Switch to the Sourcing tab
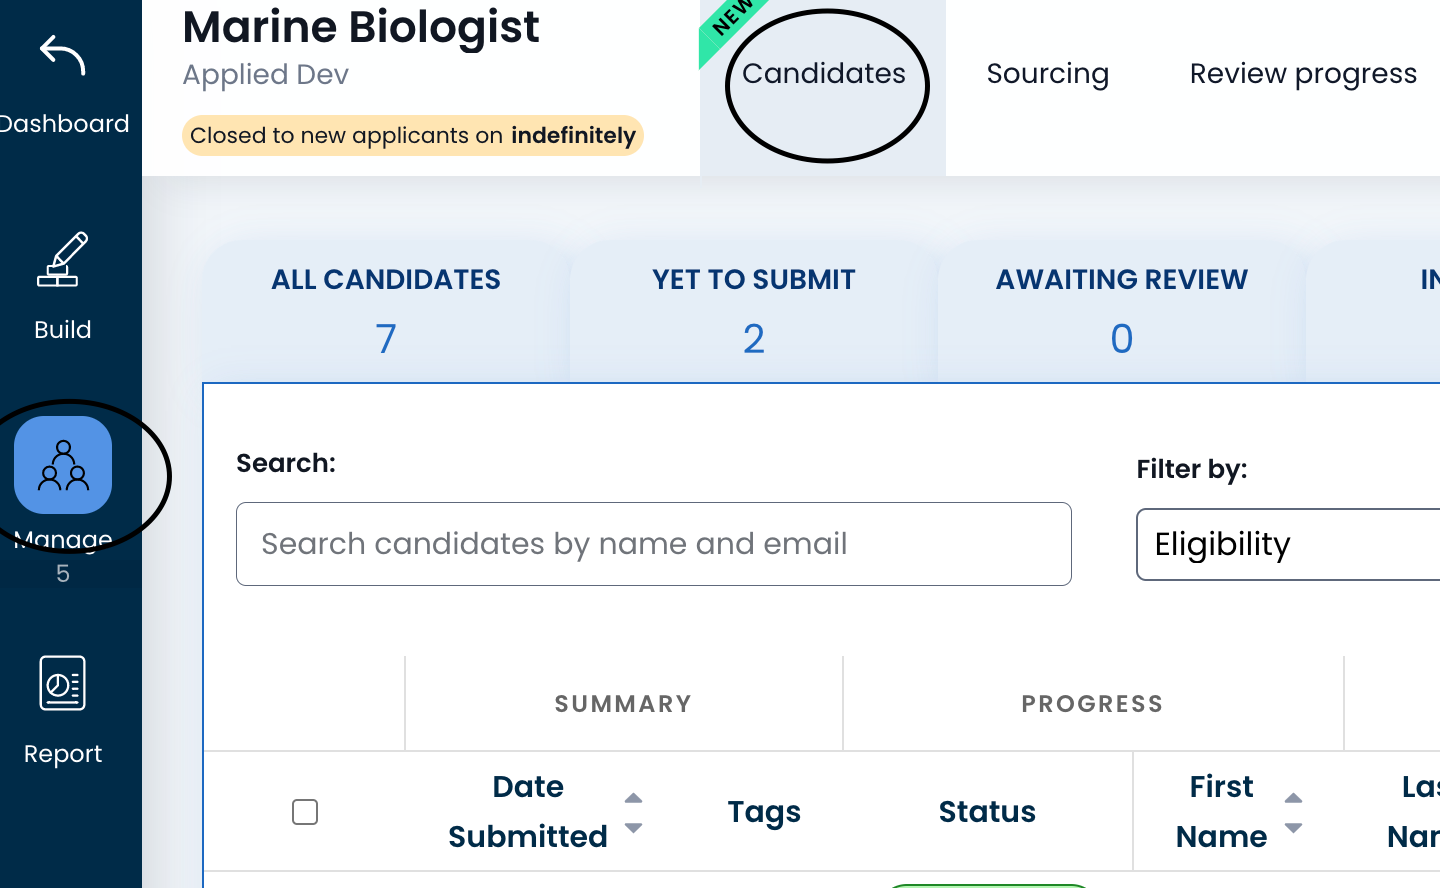 pos(1047,74)
